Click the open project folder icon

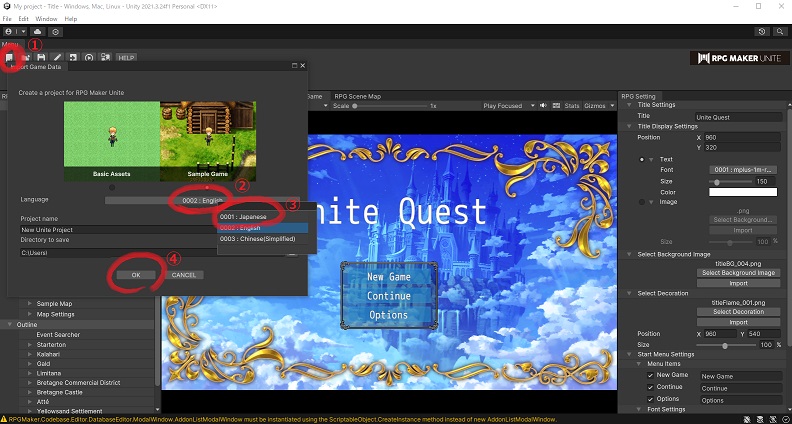tap(25, 58)
